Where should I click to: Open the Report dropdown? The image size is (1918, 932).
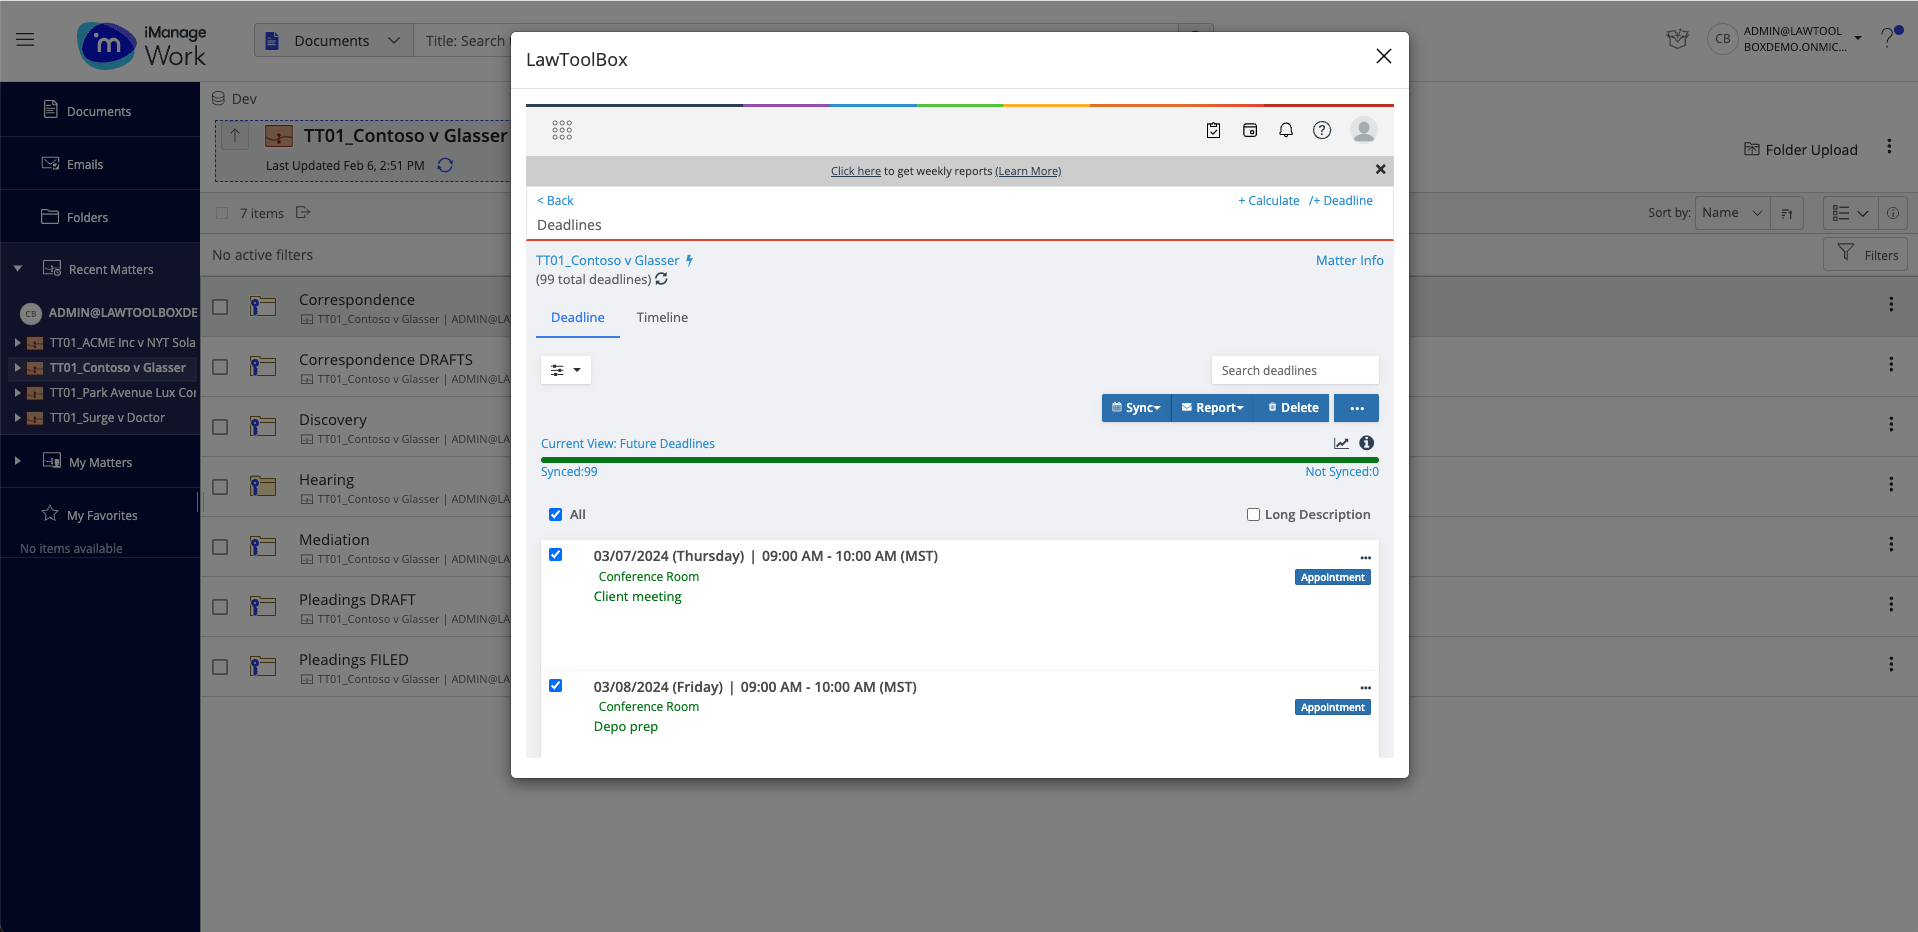pos(1212,408)
